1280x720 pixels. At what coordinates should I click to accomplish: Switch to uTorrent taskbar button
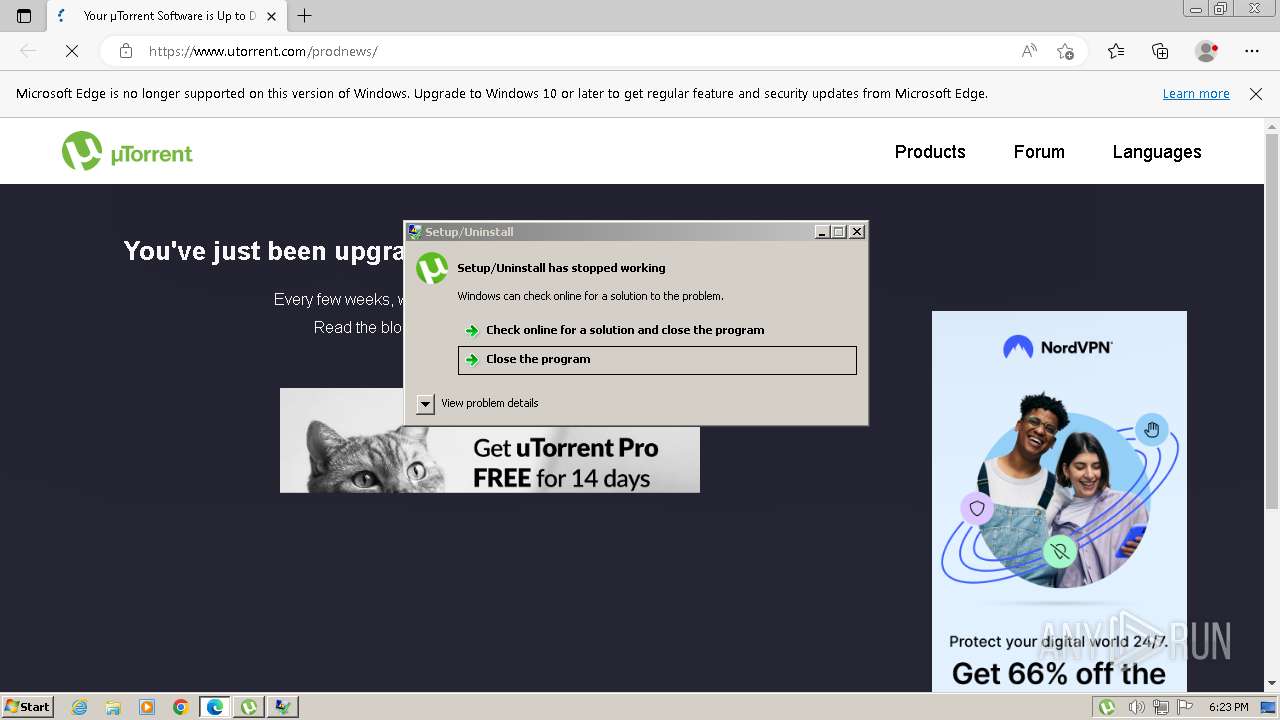249,707
